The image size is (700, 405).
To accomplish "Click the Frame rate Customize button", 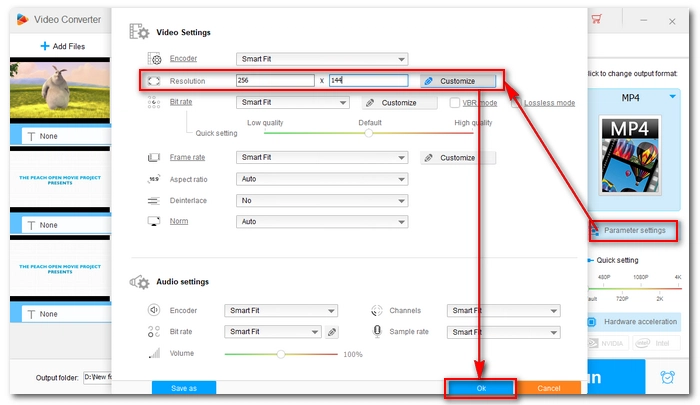I will tap(458, 158).
